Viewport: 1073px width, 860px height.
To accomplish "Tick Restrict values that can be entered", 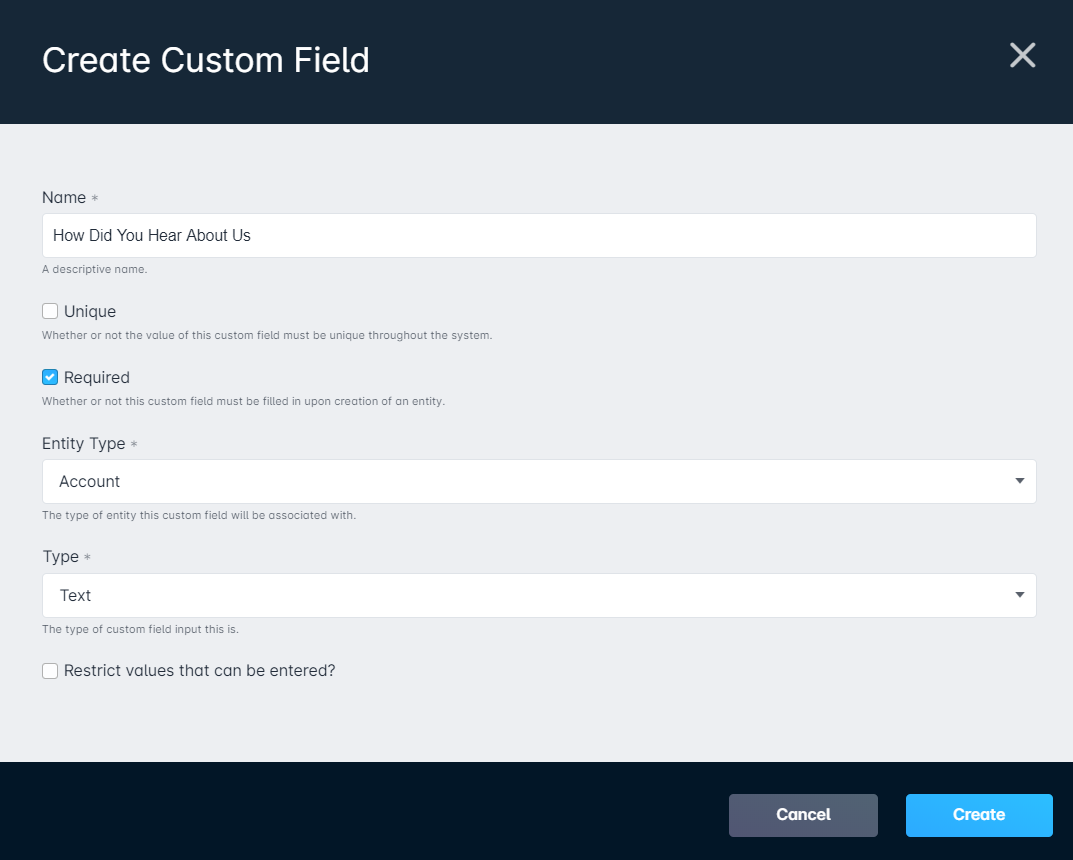I will coord(50,670).
